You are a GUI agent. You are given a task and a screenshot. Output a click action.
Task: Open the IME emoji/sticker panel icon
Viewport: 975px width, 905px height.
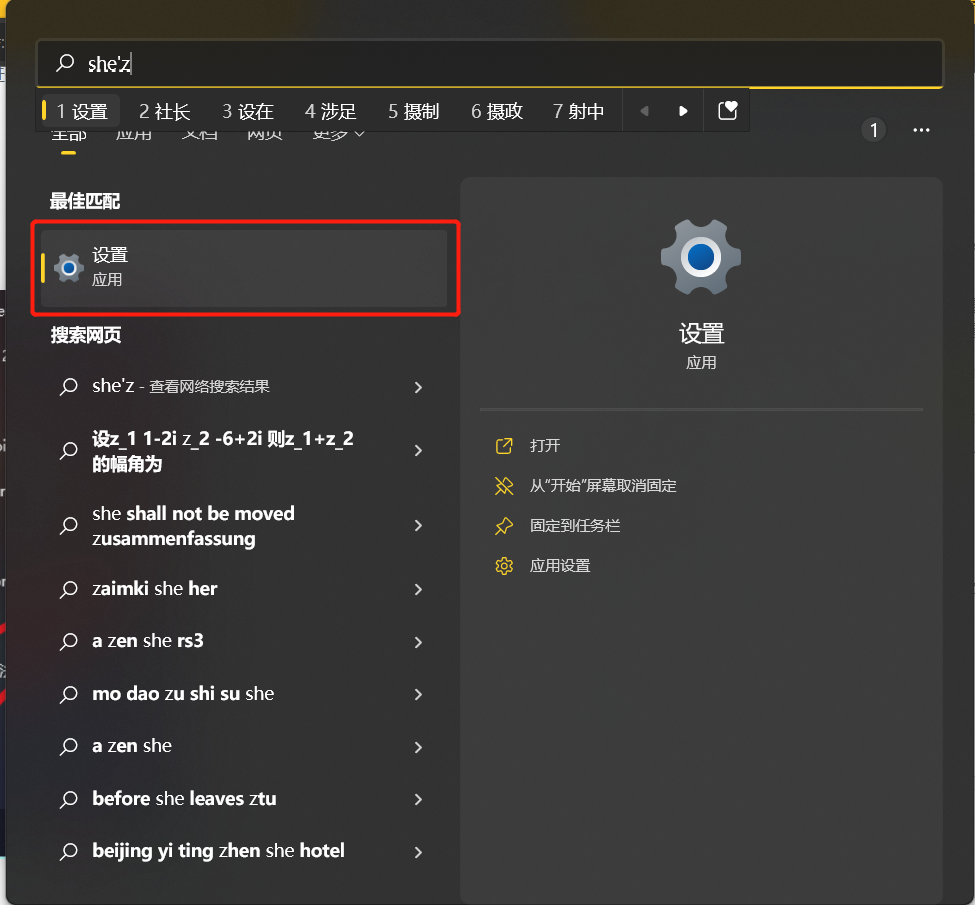click(727, 111)
